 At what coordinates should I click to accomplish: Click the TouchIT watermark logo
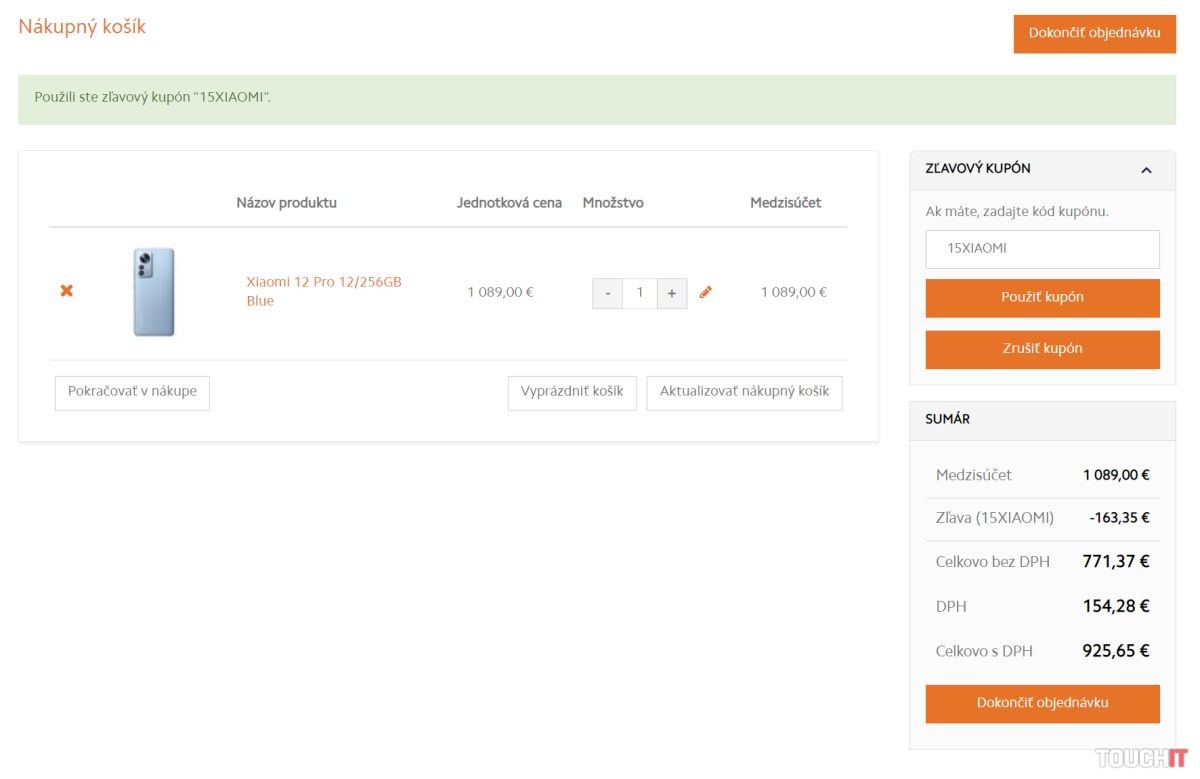(1140, 757)
